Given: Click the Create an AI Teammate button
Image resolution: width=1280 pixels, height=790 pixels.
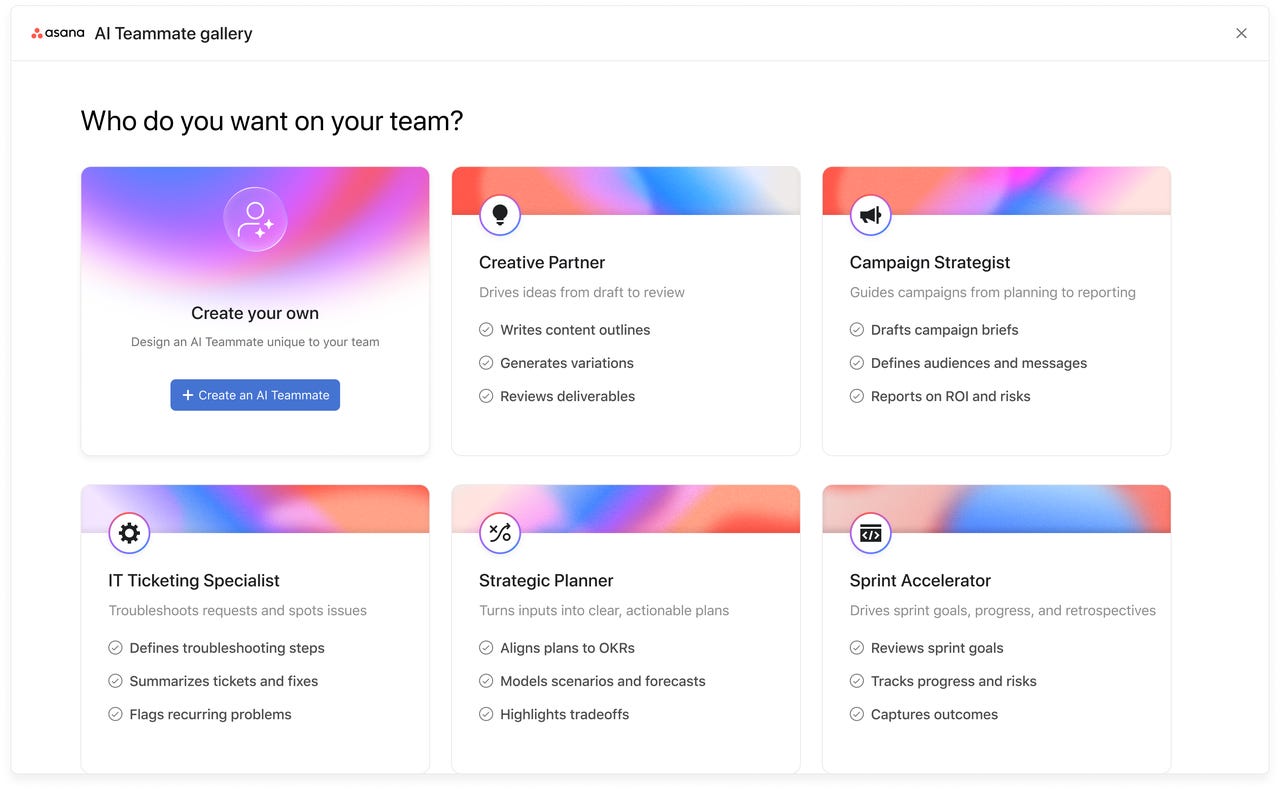Looking at the screenshot, I should pos(255,395).
